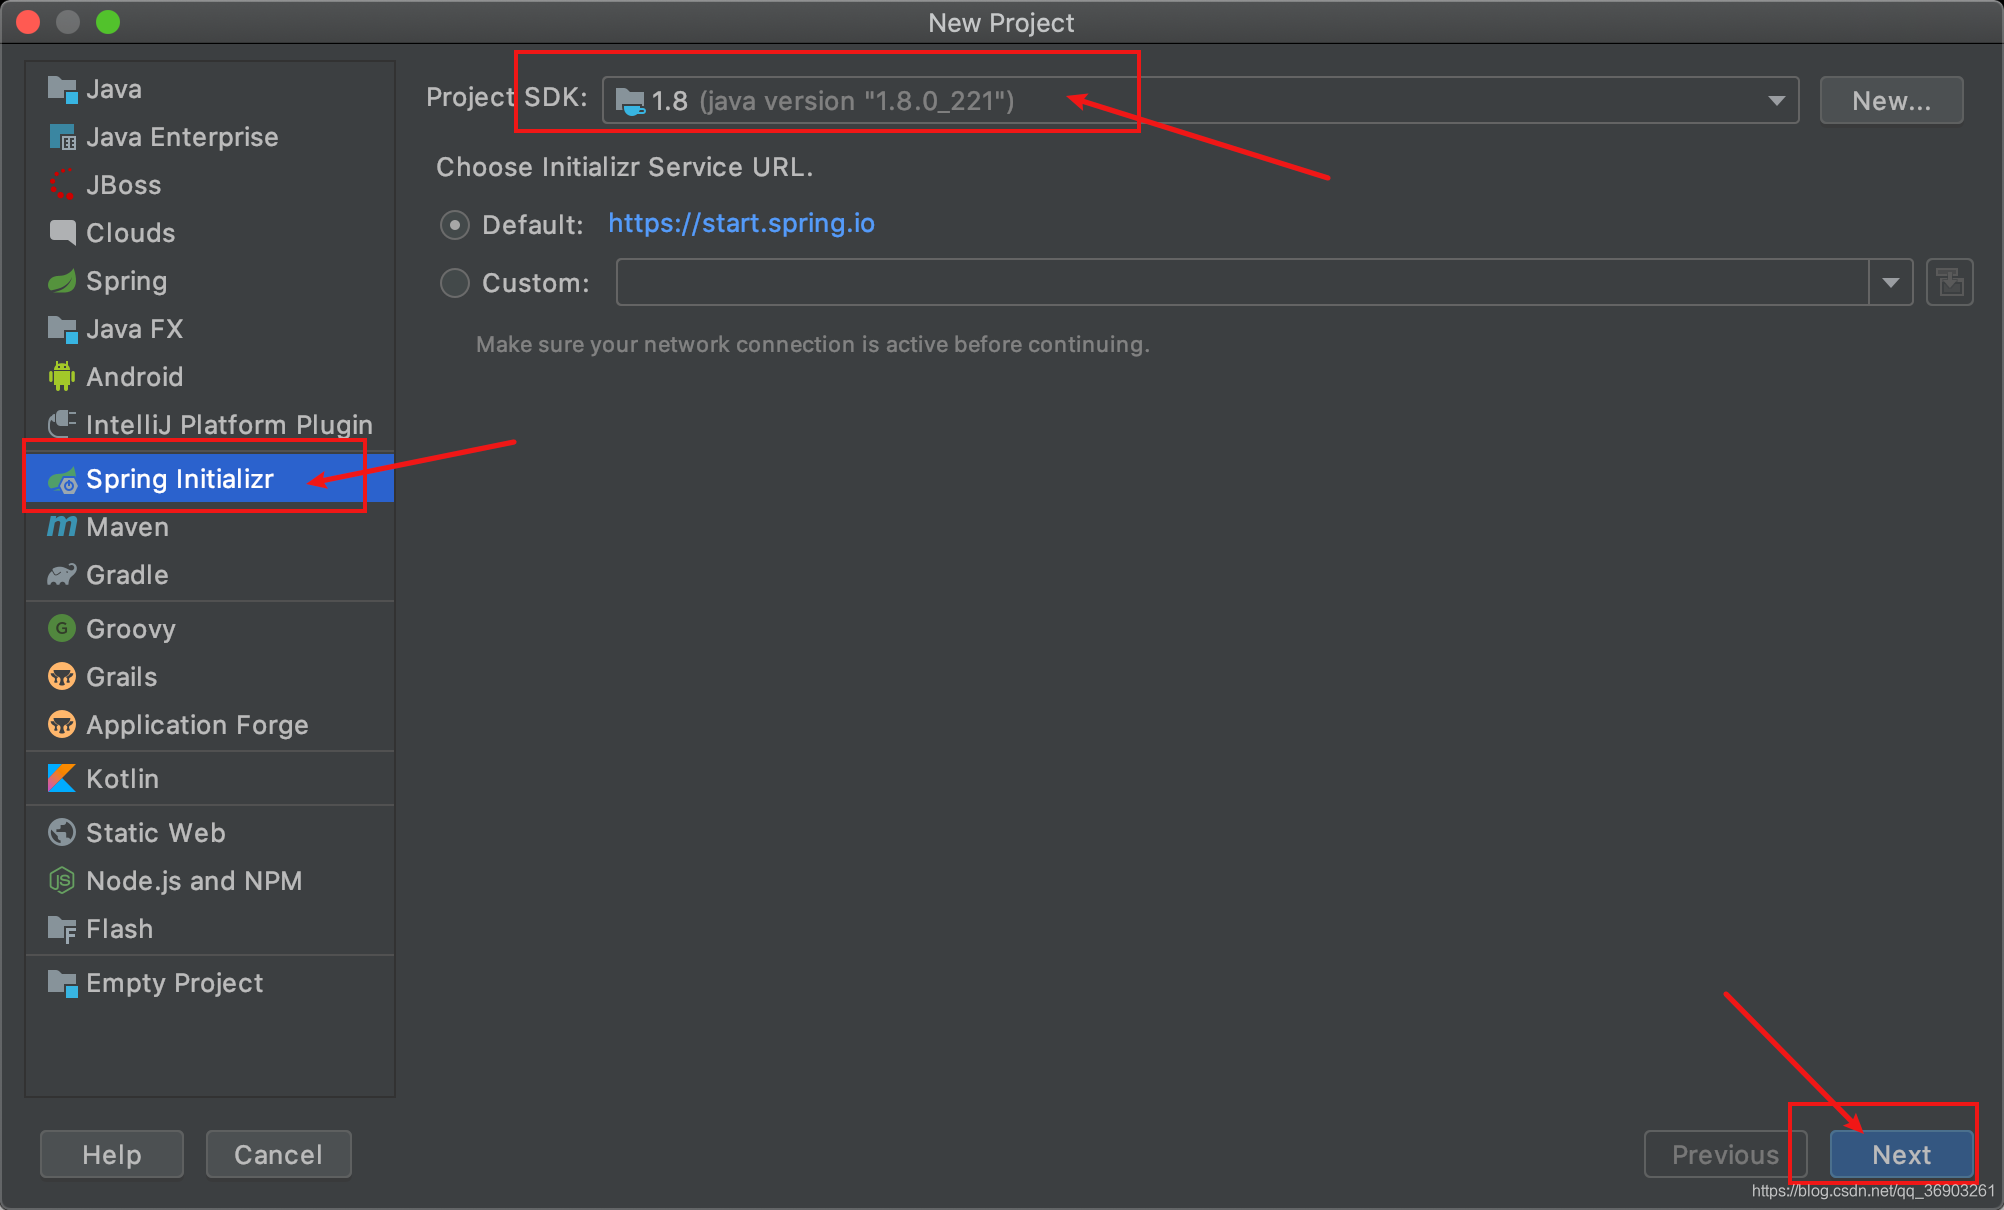Select the Groovy list entry

[x=210, y=629]
